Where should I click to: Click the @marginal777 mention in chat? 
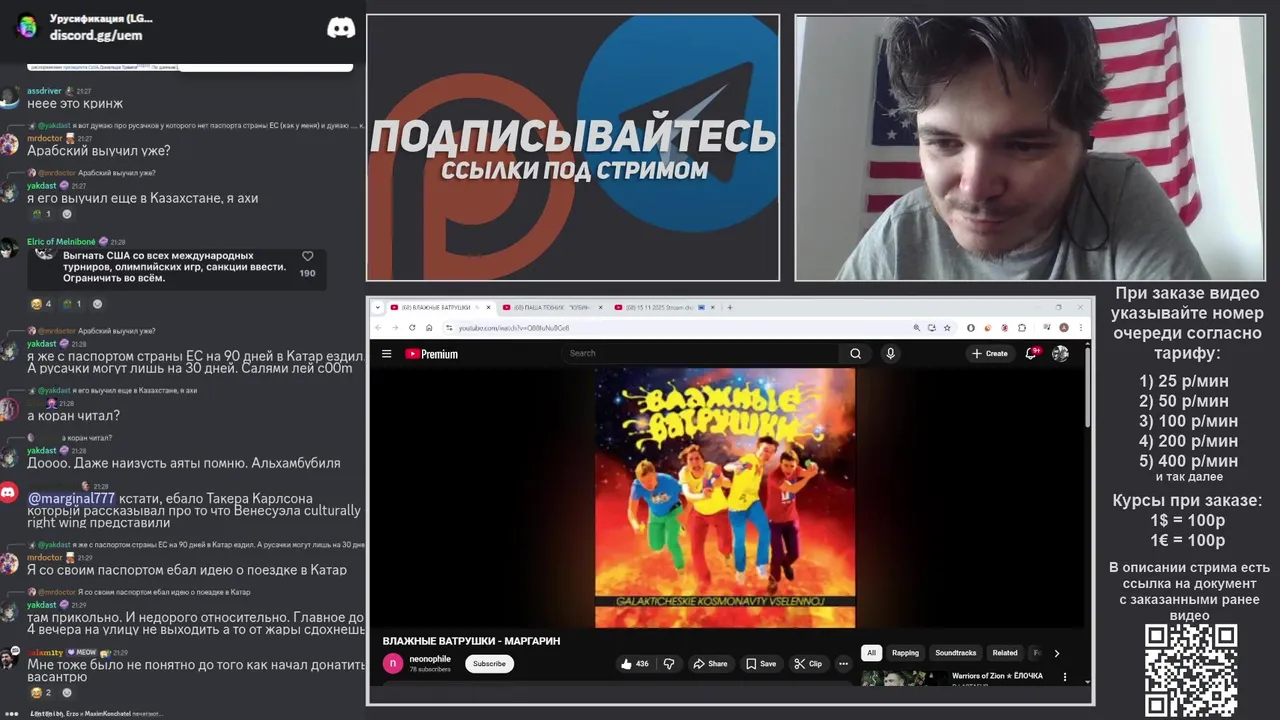pos(71,498)
